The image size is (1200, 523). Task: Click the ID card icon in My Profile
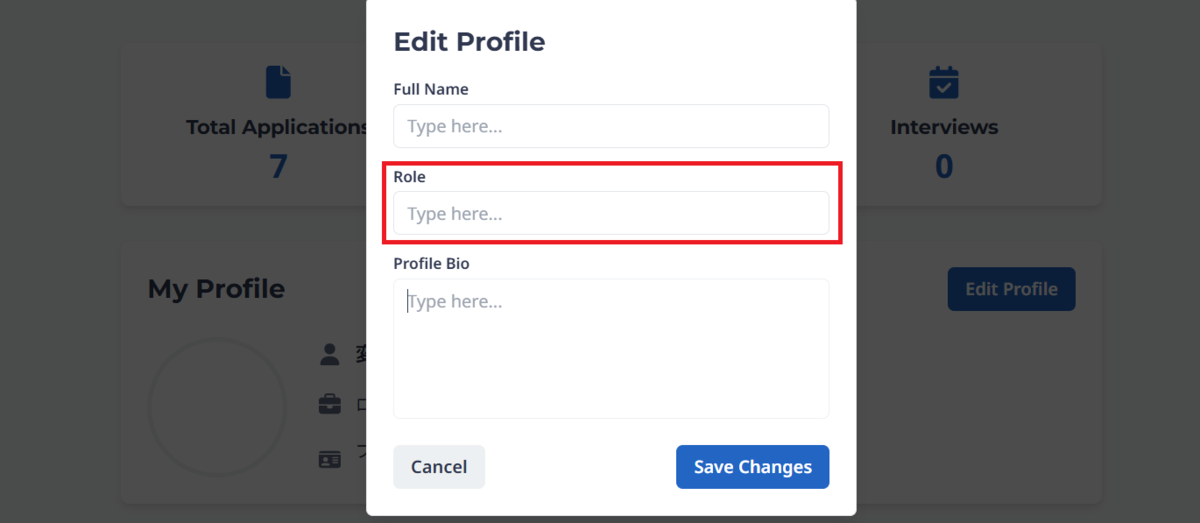pyautogui.click(x=329, y=459)
